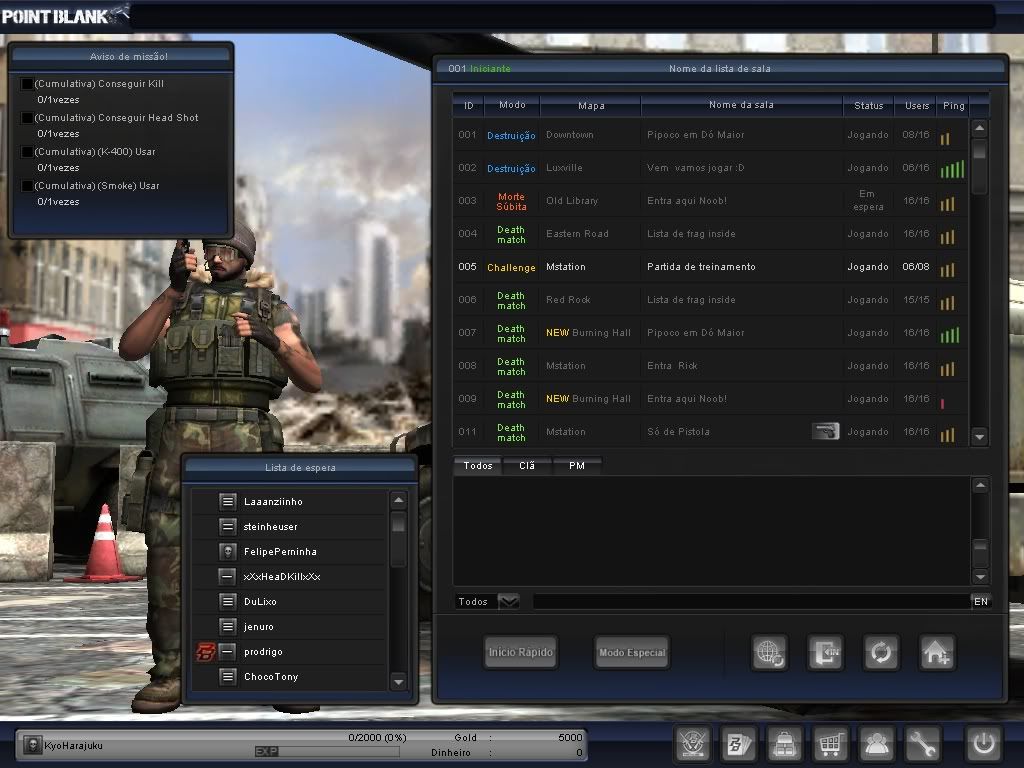The height and width of the screenshot is (768, 1024).
Task: Click the rank icon beside ChocoTony
Action: [227, 677]
